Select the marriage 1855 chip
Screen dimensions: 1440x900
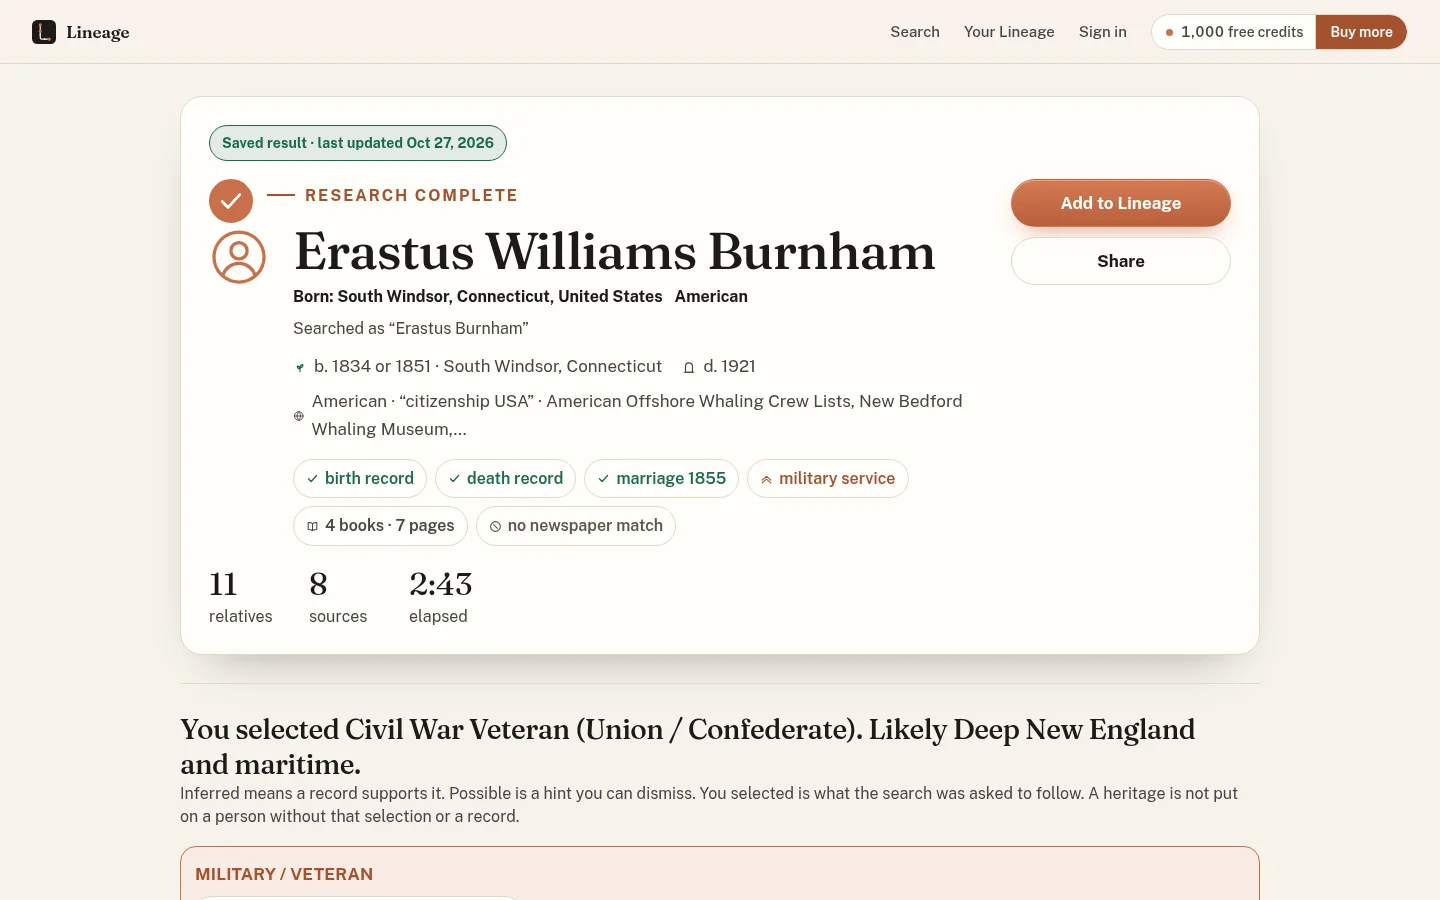point(661,478)
